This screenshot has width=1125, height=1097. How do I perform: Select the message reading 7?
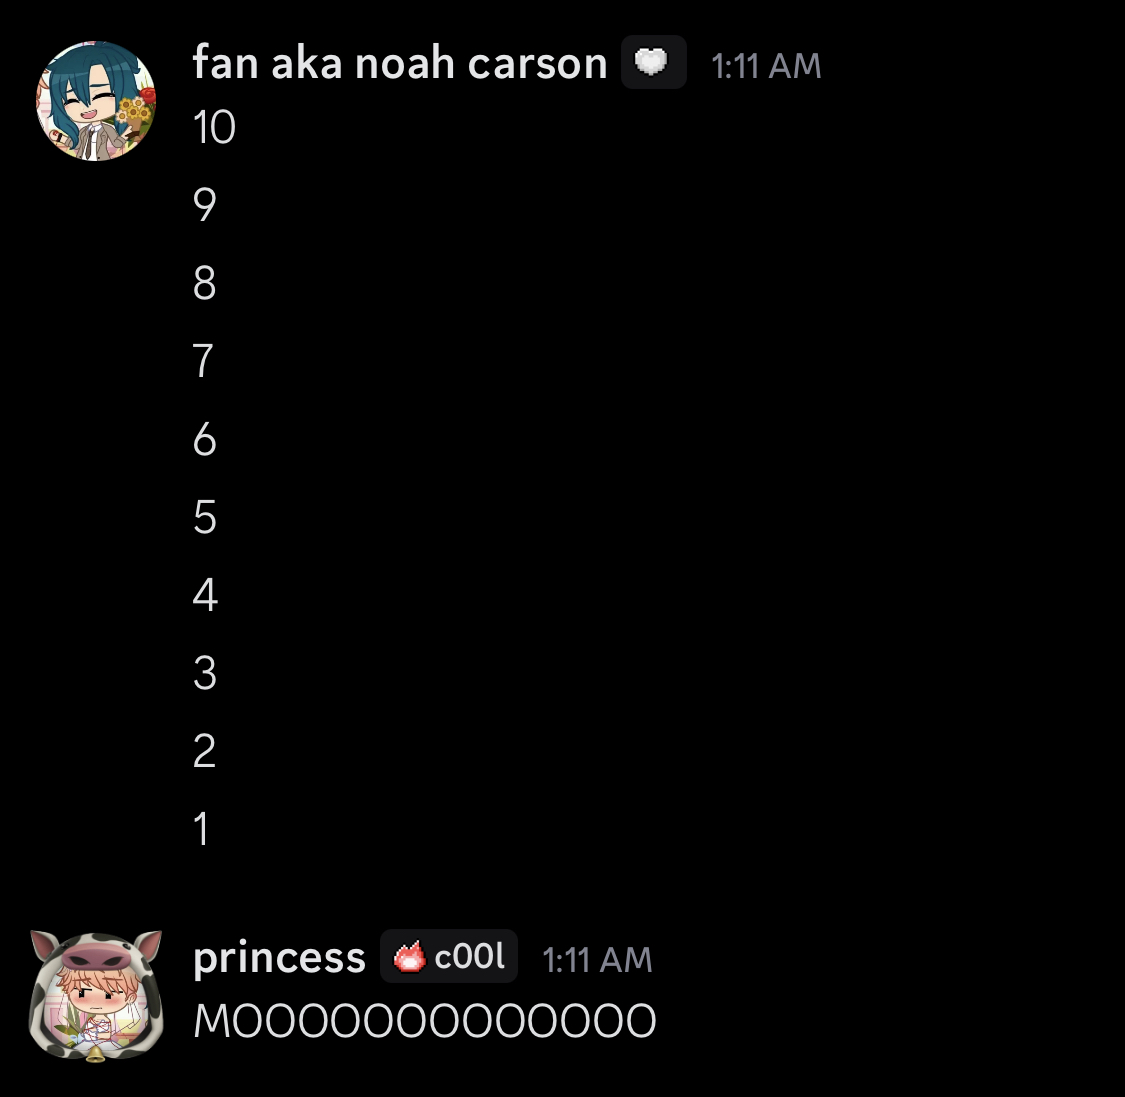click(203, 360)
